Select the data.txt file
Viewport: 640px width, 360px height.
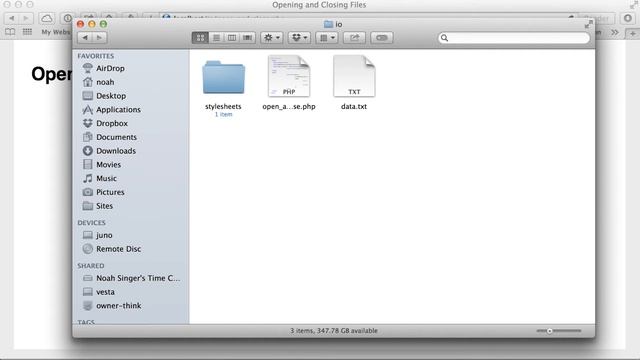coord(354,76)
